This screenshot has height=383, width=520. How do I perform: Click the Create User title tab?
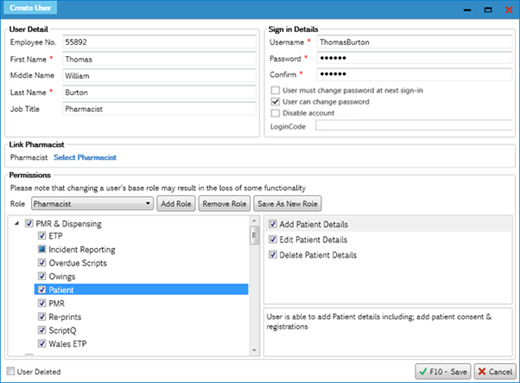(x=30, y=8)
